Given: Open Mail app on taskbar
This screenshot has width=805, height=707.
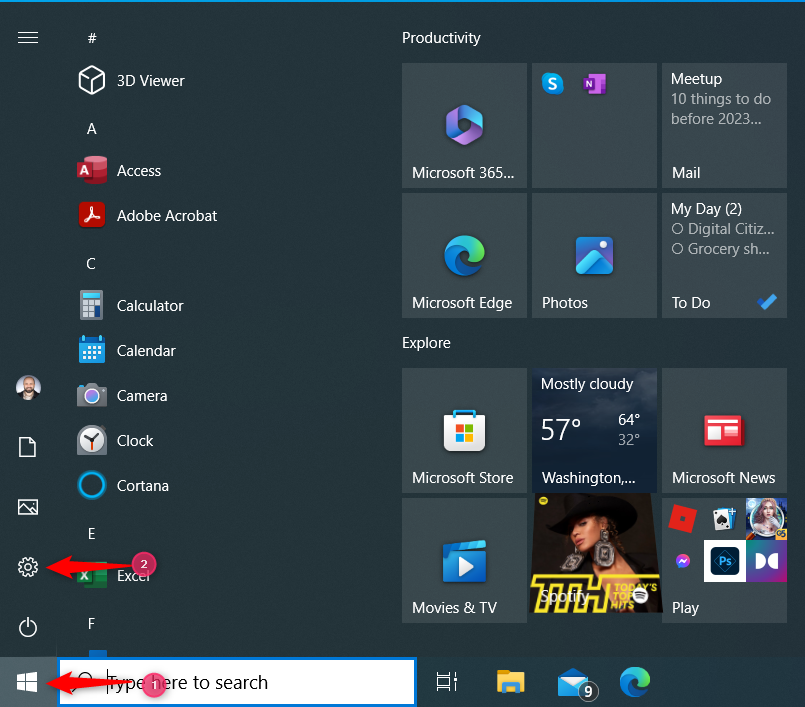Looking at the screenshot, I should 576,683.
